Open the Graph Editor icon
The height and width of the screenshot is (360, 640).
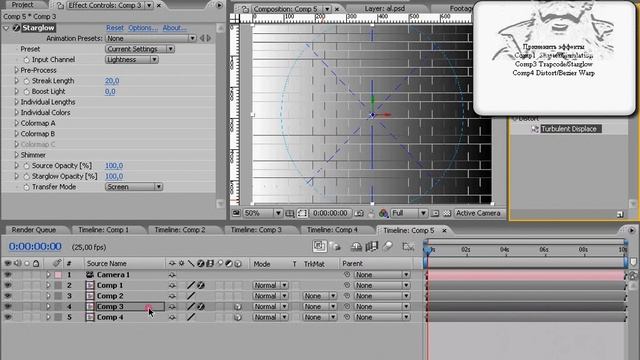click(x=408, y=246)
